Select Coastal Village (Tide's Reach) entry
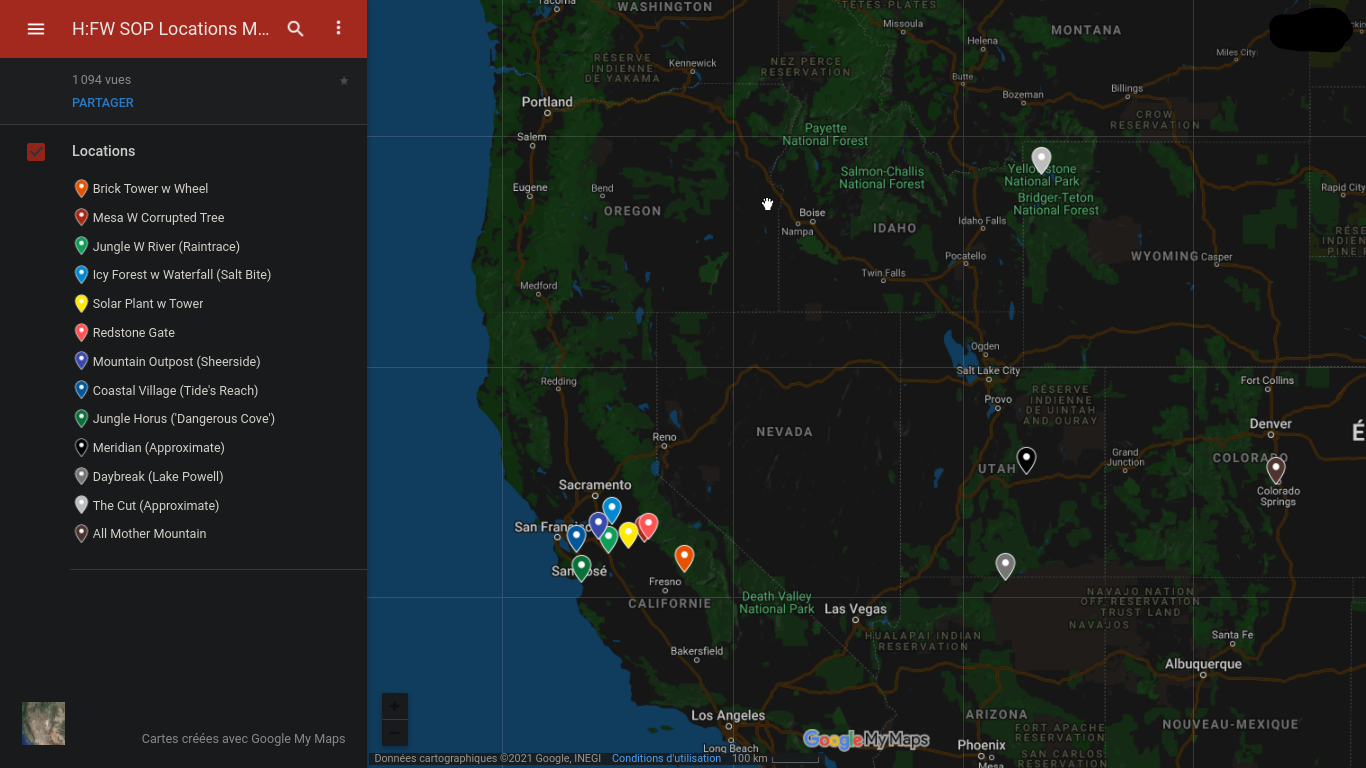The width and height of the screenshot is (1366, 768). (x=175, y=391)
